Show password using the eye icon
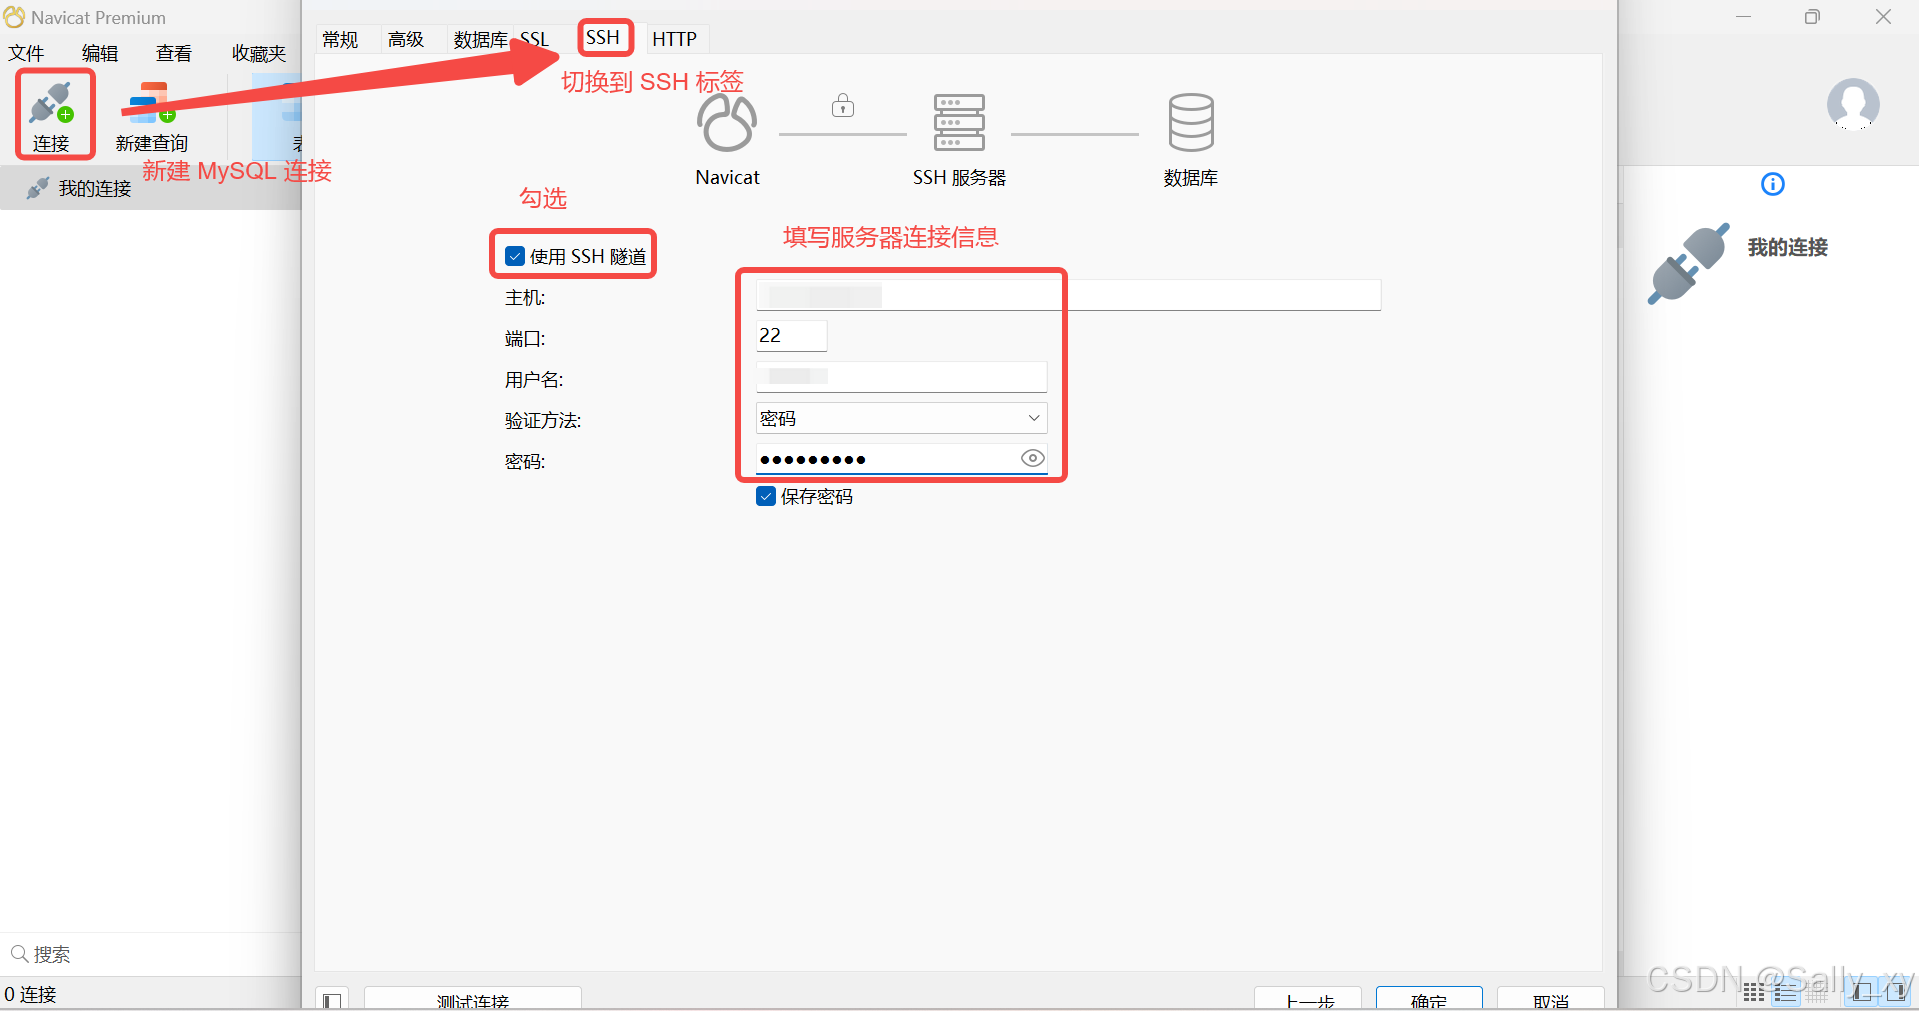This screenshot has height=1011, width=1919. pos(1032,458)
